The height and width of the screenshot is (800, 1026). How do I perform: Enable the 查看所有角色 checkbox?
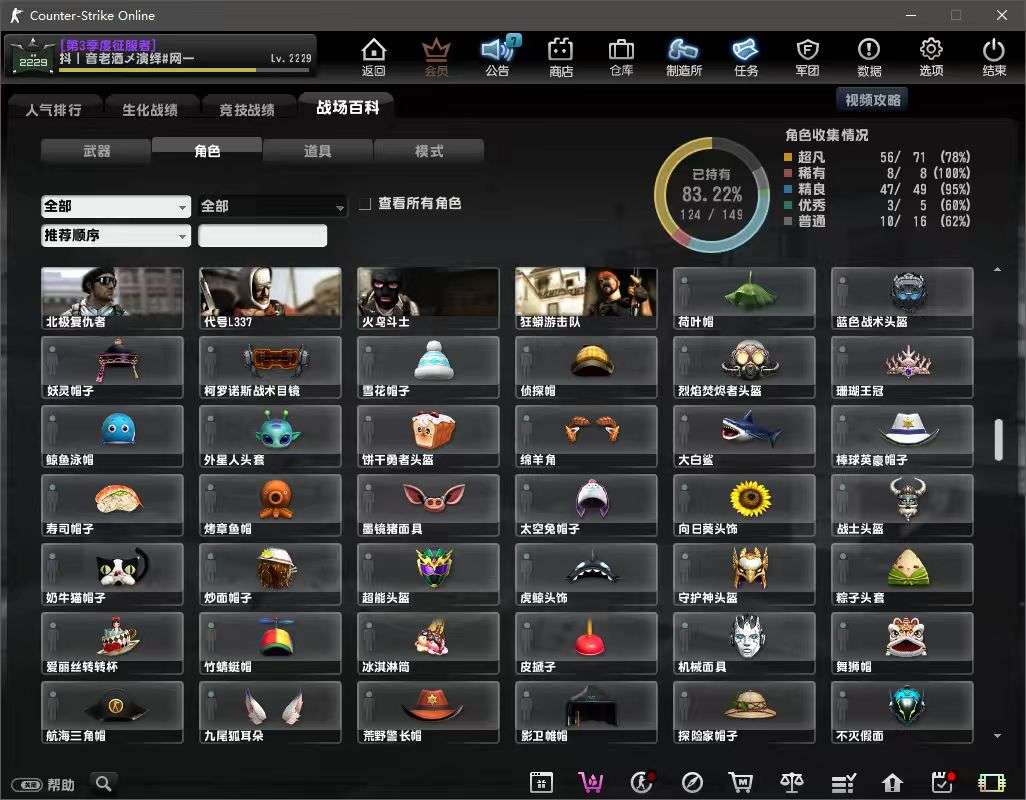[365, 205]
